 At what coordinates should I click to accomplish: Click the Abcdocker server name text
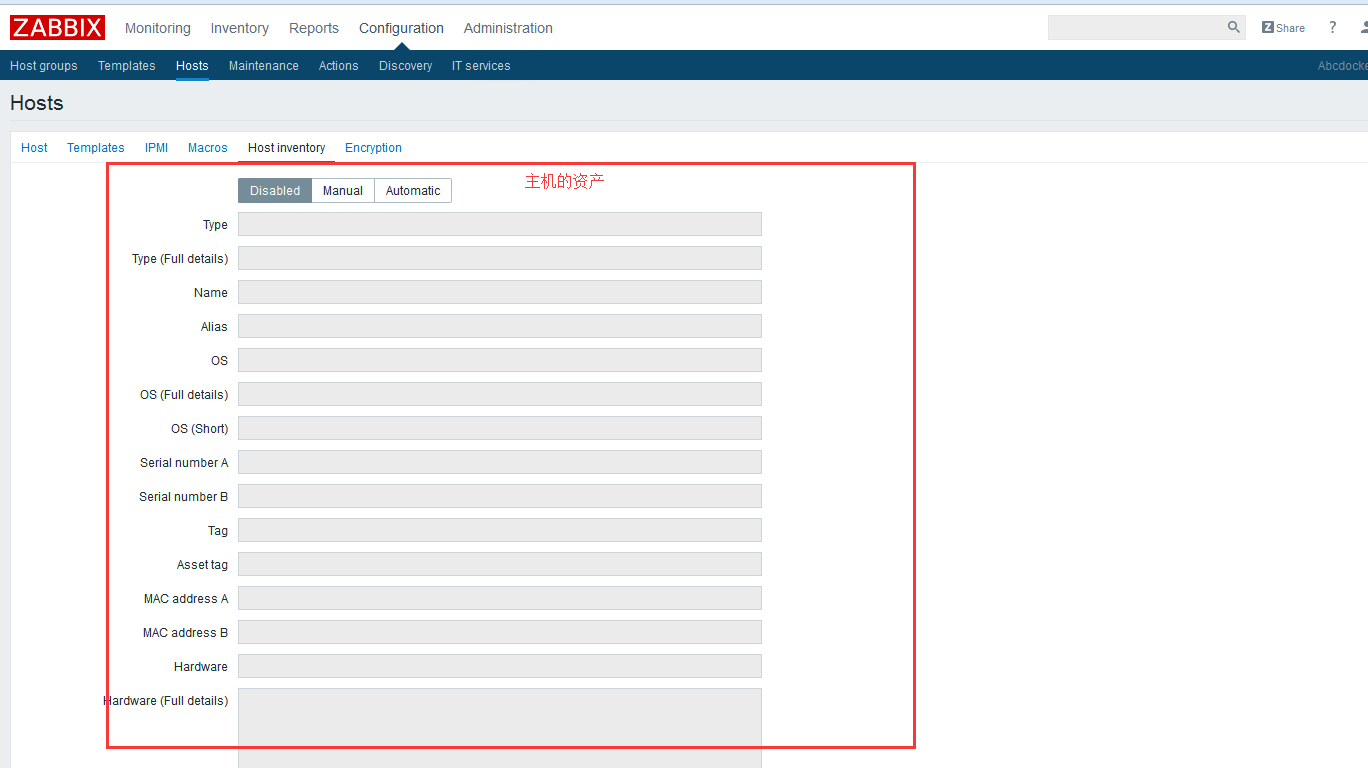[x=1343, y=66]
